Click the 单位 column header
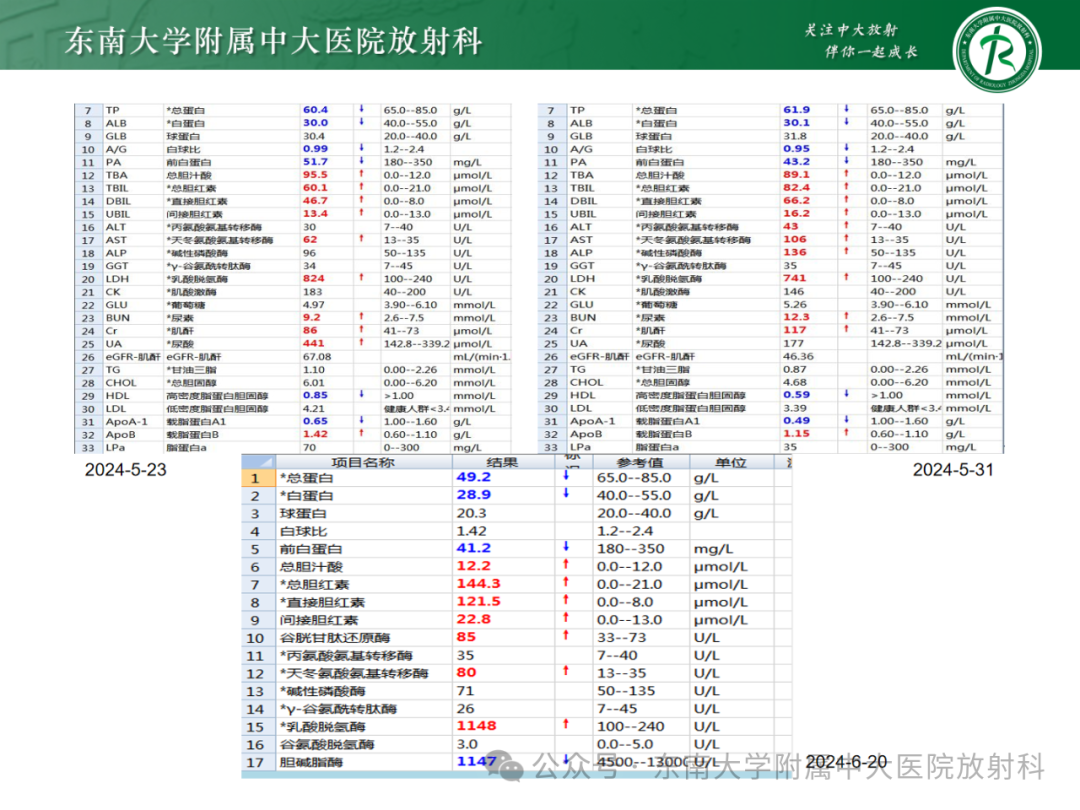The width and height of the screenshot is (1080, 810). point(731,462)
